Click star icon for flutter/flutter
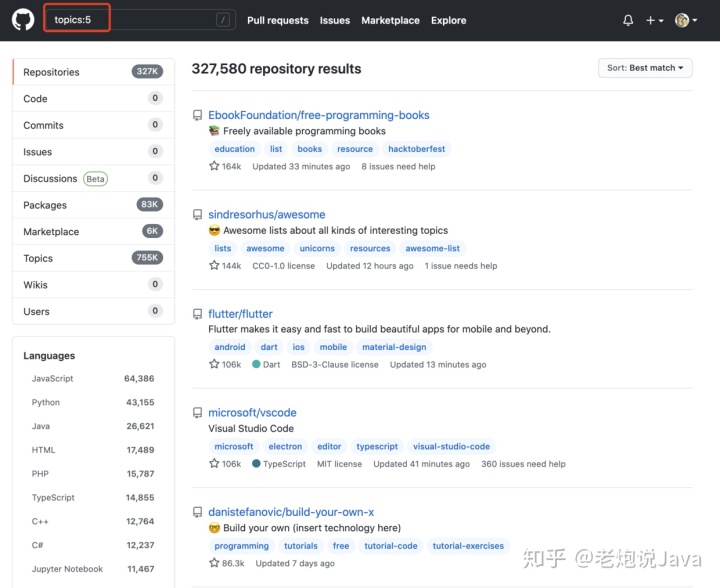Viewport: 720px width, 588px height. 214,364
